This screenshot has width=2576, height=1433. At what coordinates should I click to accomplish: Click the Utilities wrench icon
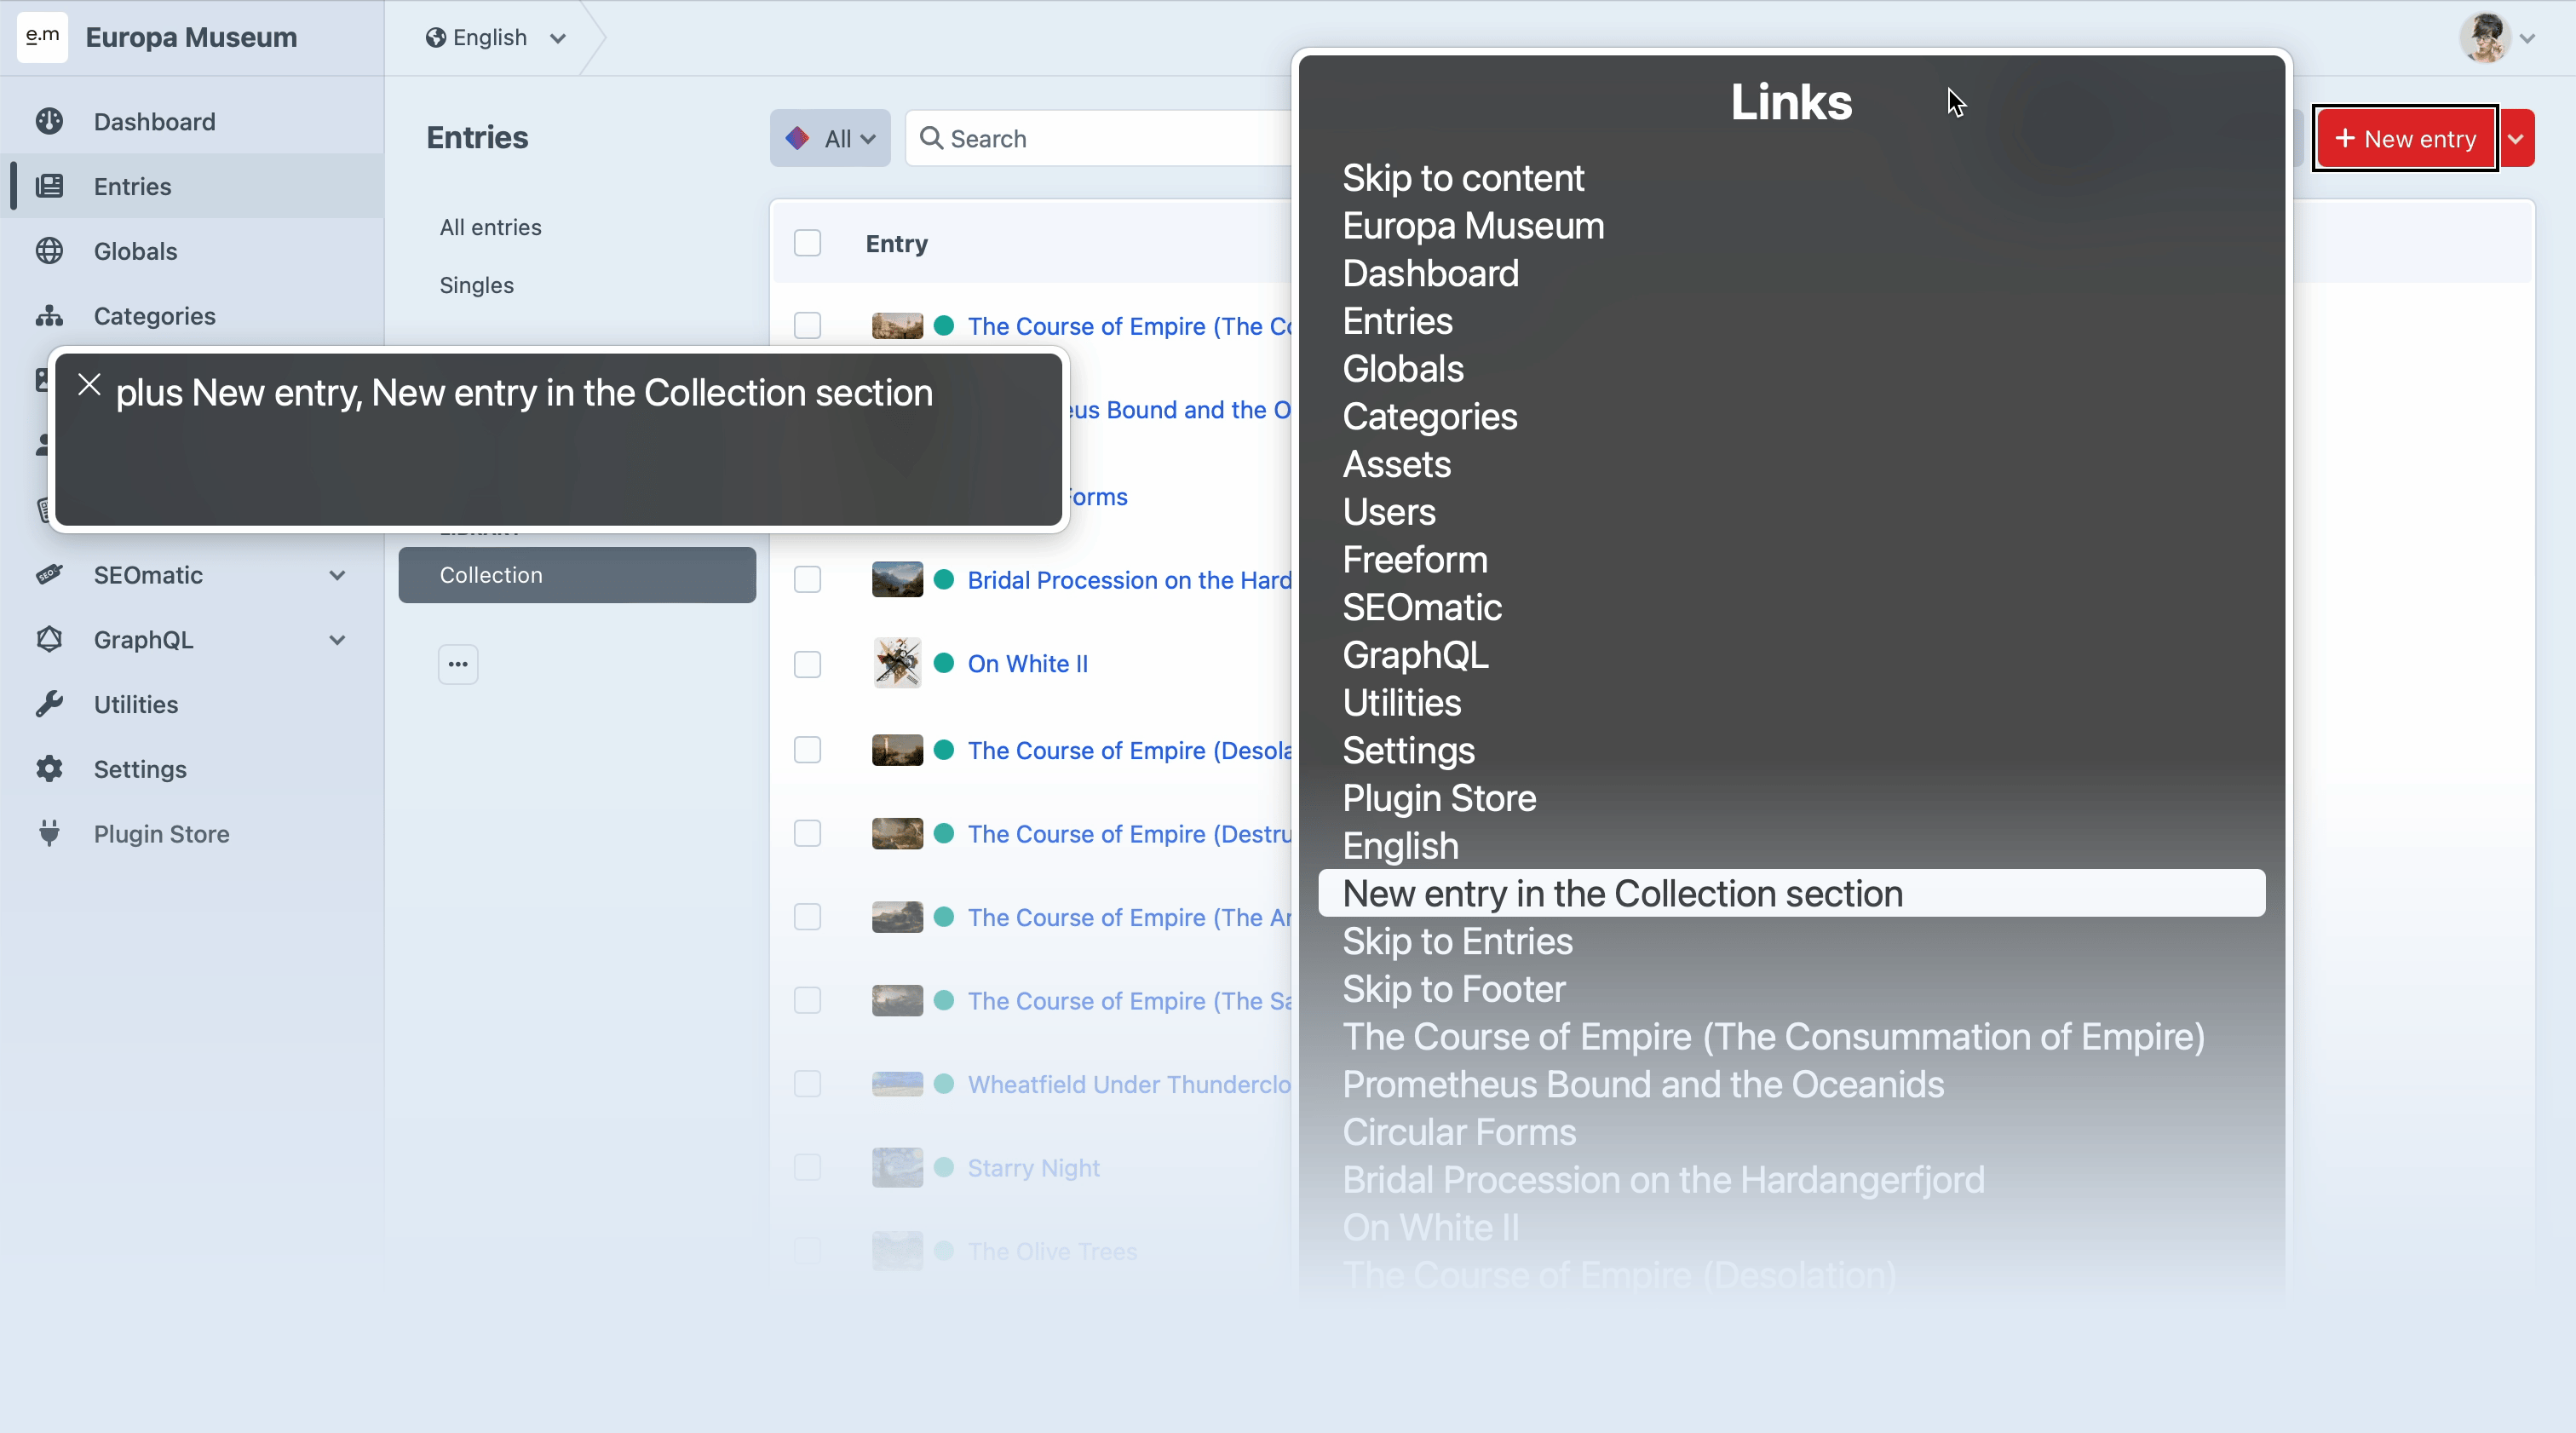pos(49,704)
